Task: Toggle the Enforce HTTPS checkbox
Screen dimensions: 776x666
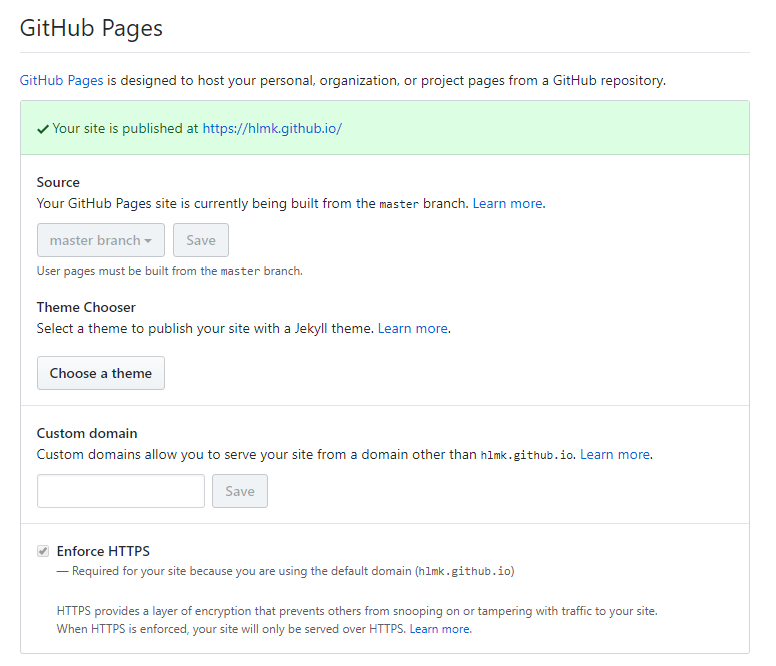Action: point(43,551)
